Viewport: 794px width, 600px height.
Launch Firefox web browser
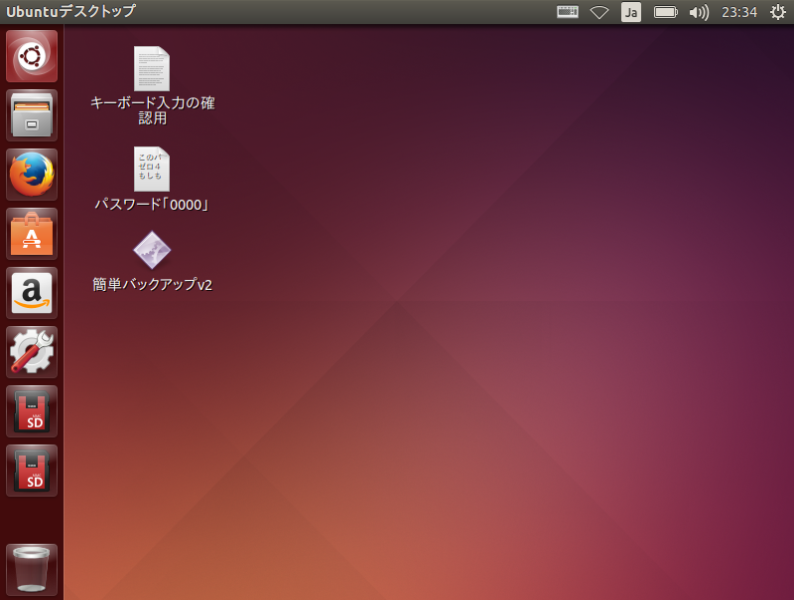tap(32, 175)
